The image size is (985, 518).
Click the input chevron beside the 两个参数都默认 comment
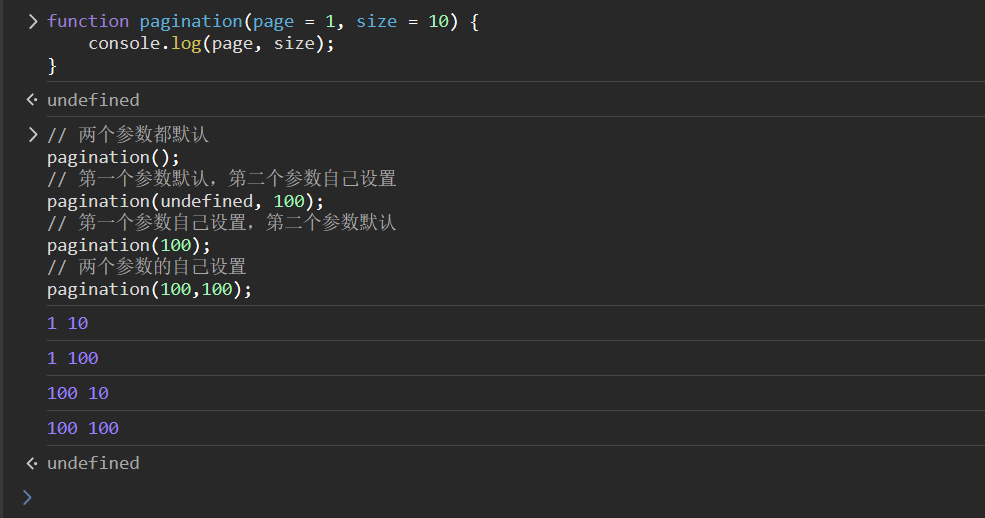tap(33, 135)
